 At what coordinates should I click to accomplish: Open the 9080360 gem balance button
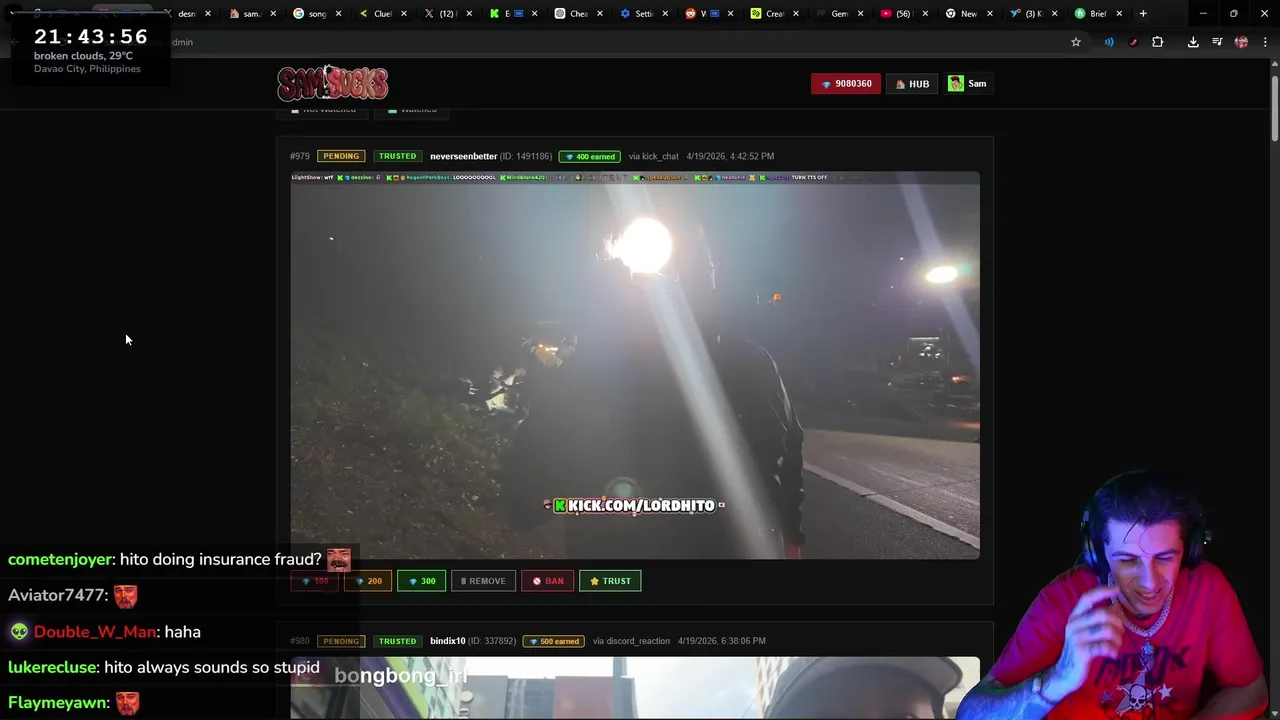(x=846, y=84)
